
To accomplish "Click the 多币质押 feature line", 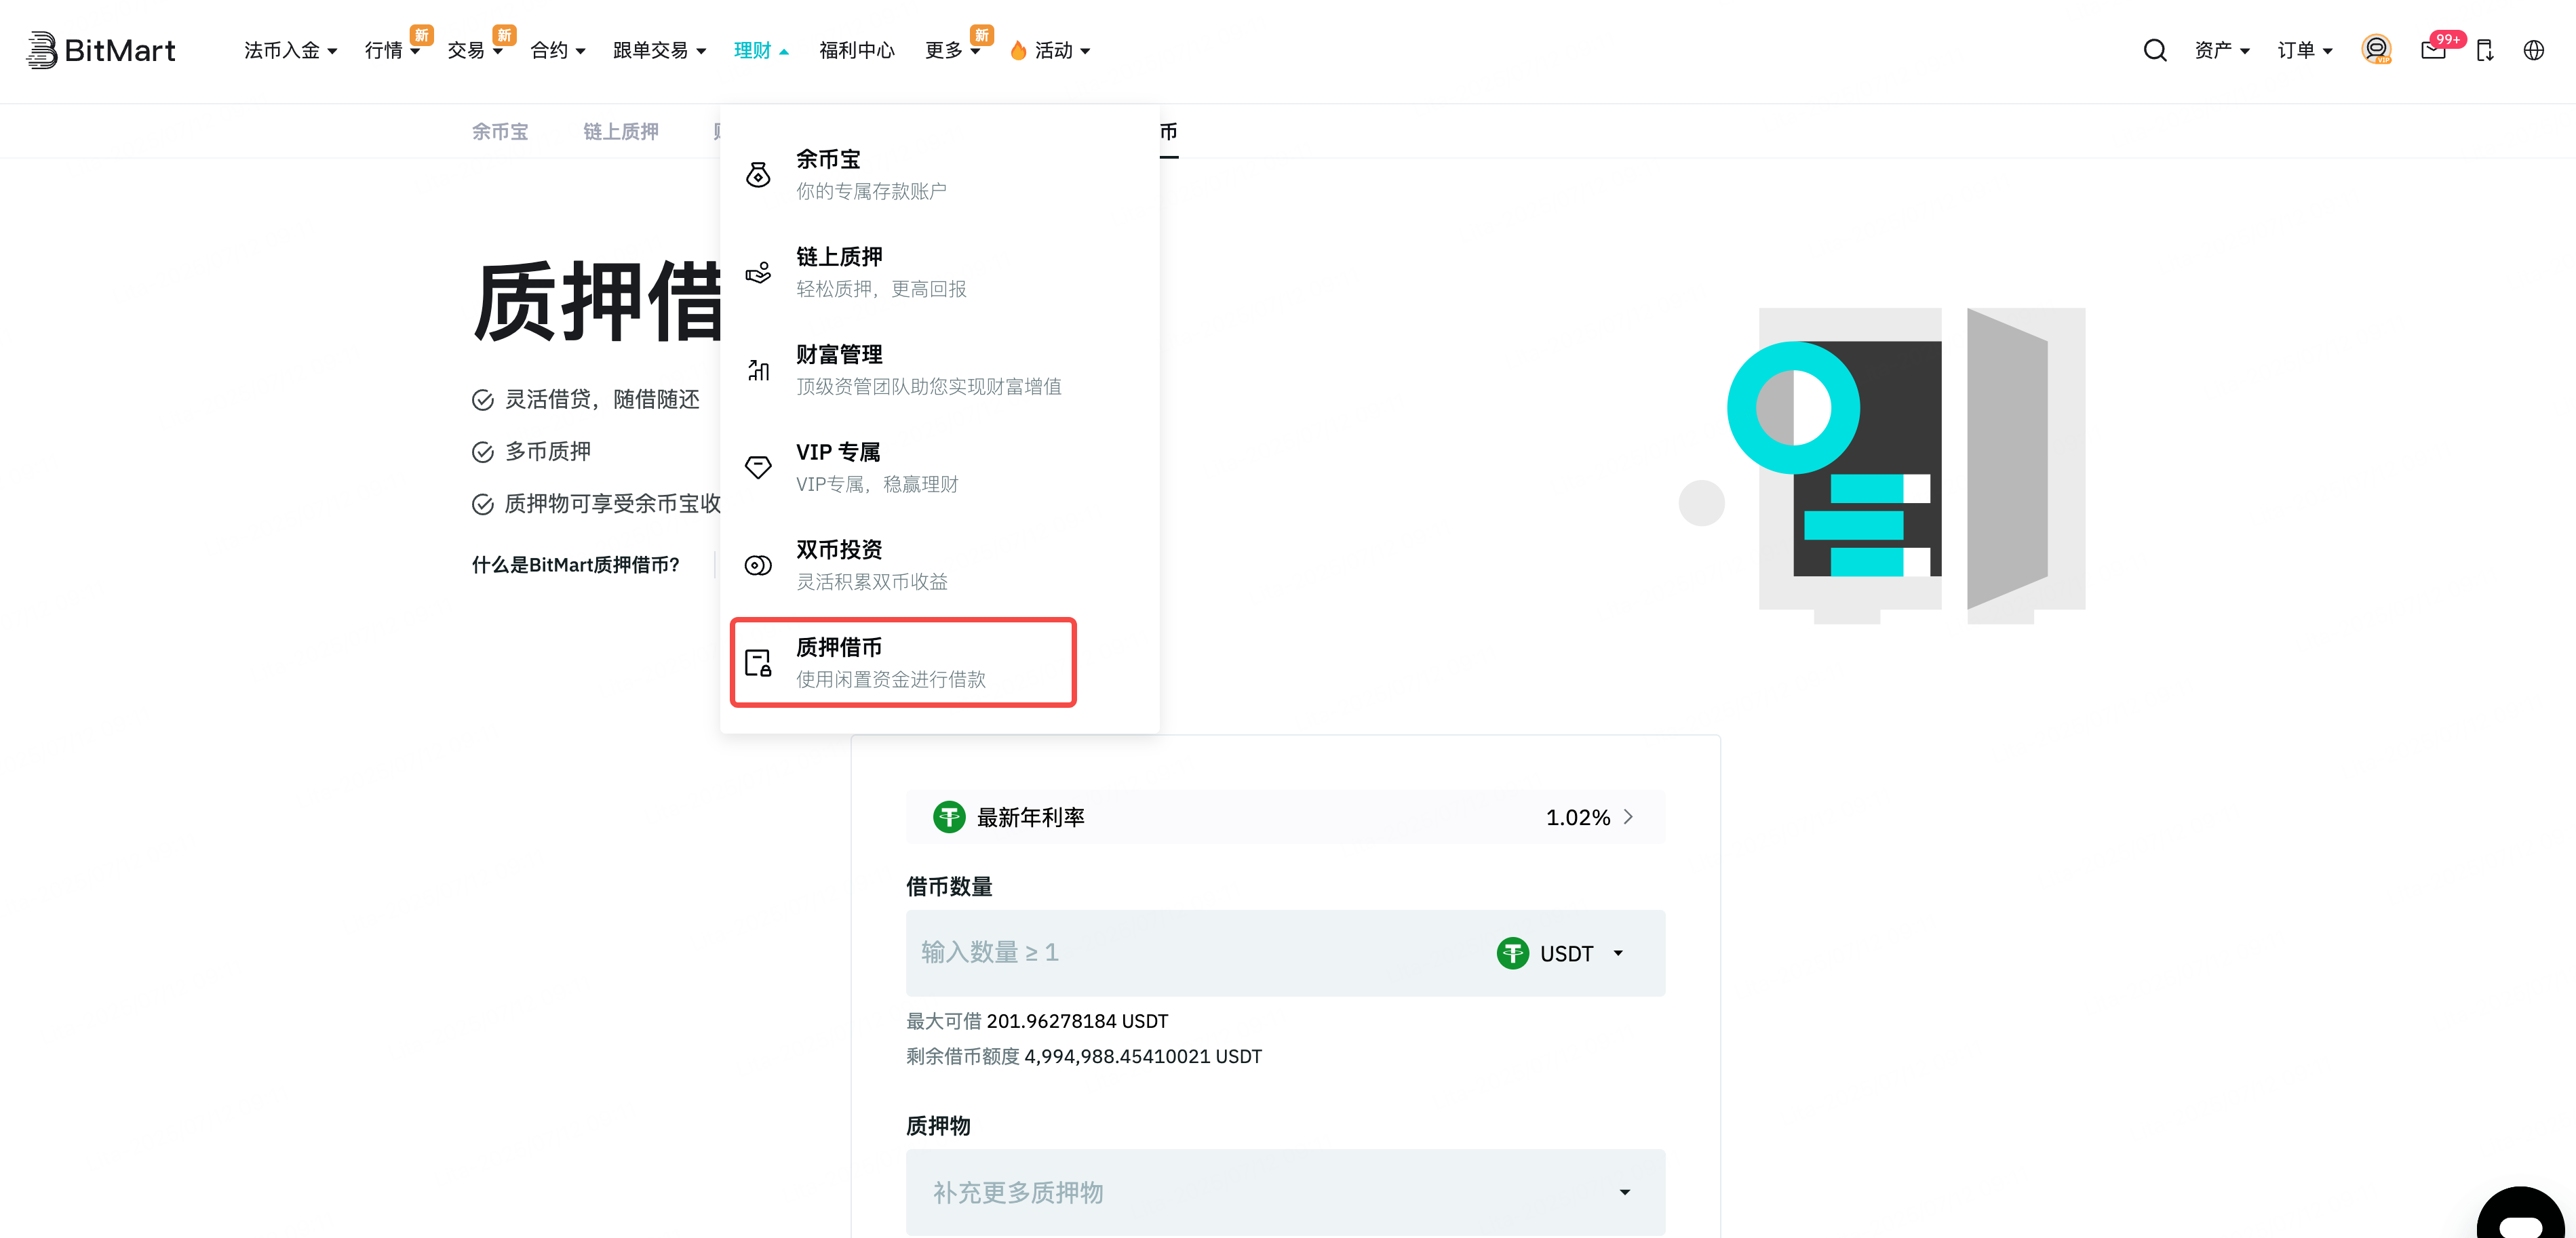I will coord(531,451).
